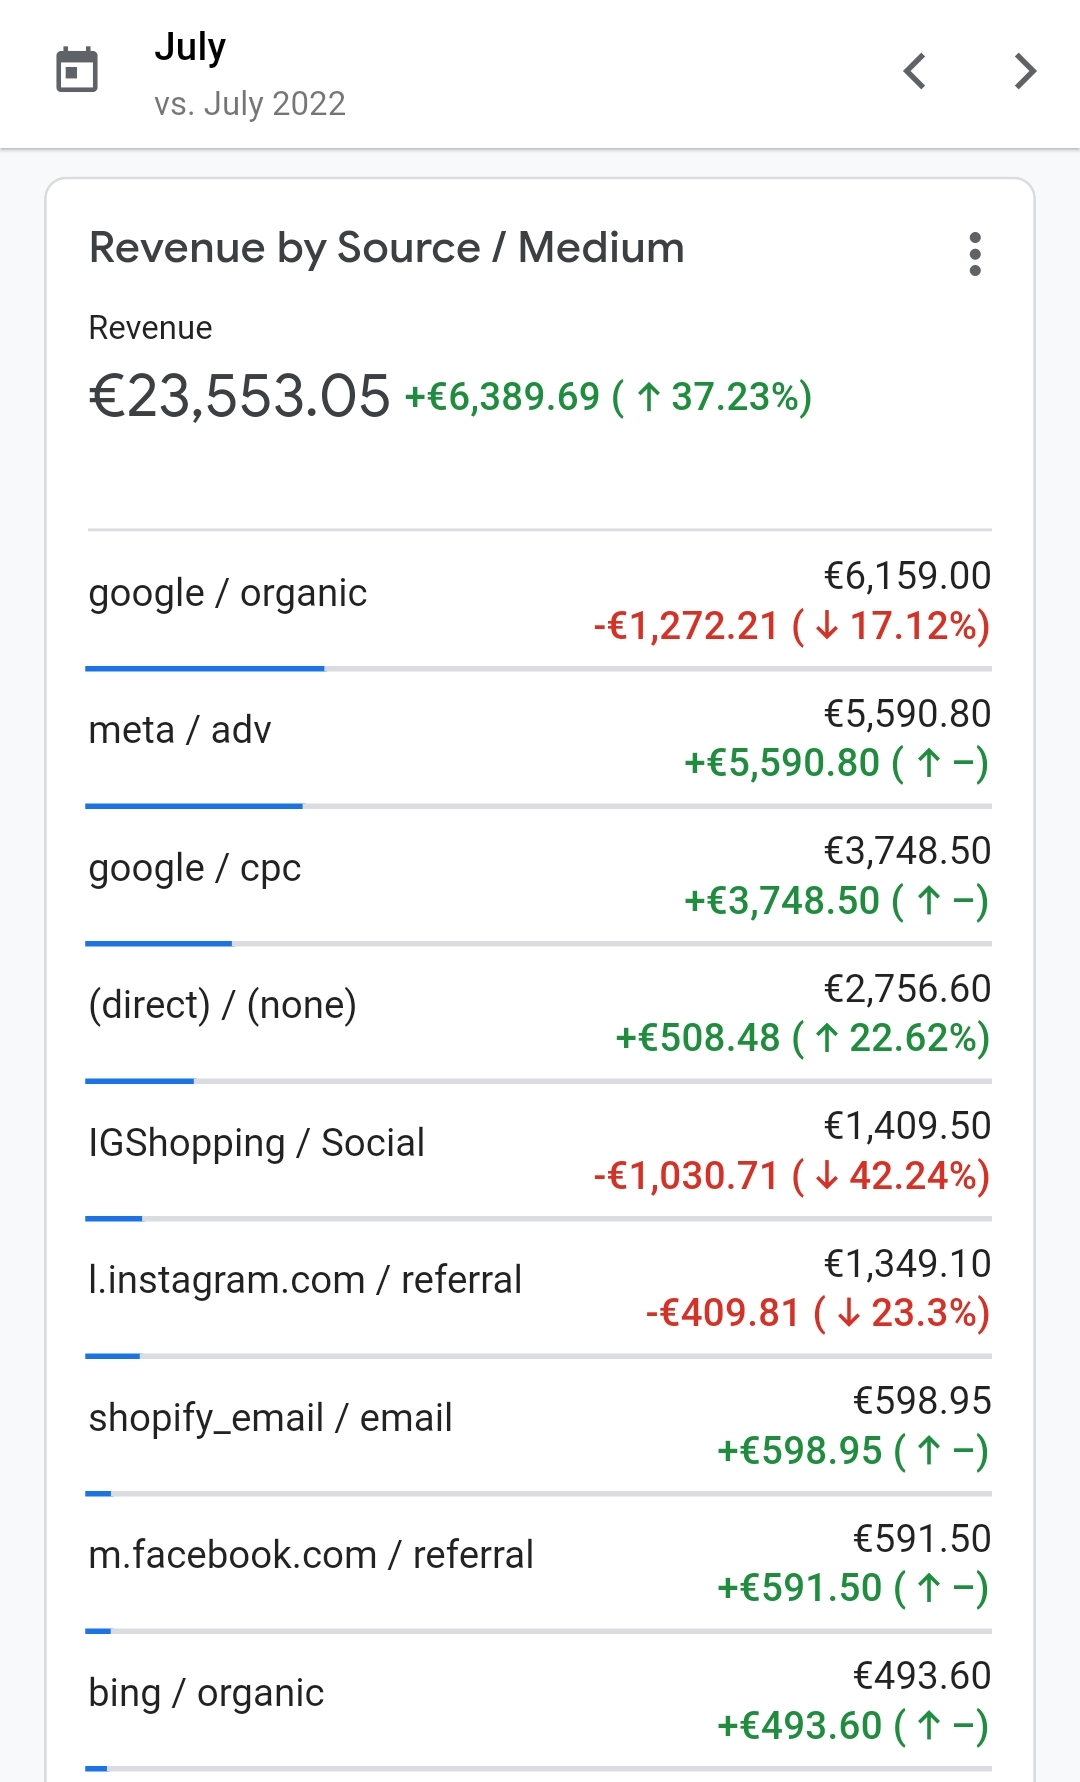The width and height of the screenshot is (1080, 1782).
Task: Select the shopify_email / email row
Action: coord(270,1418)
